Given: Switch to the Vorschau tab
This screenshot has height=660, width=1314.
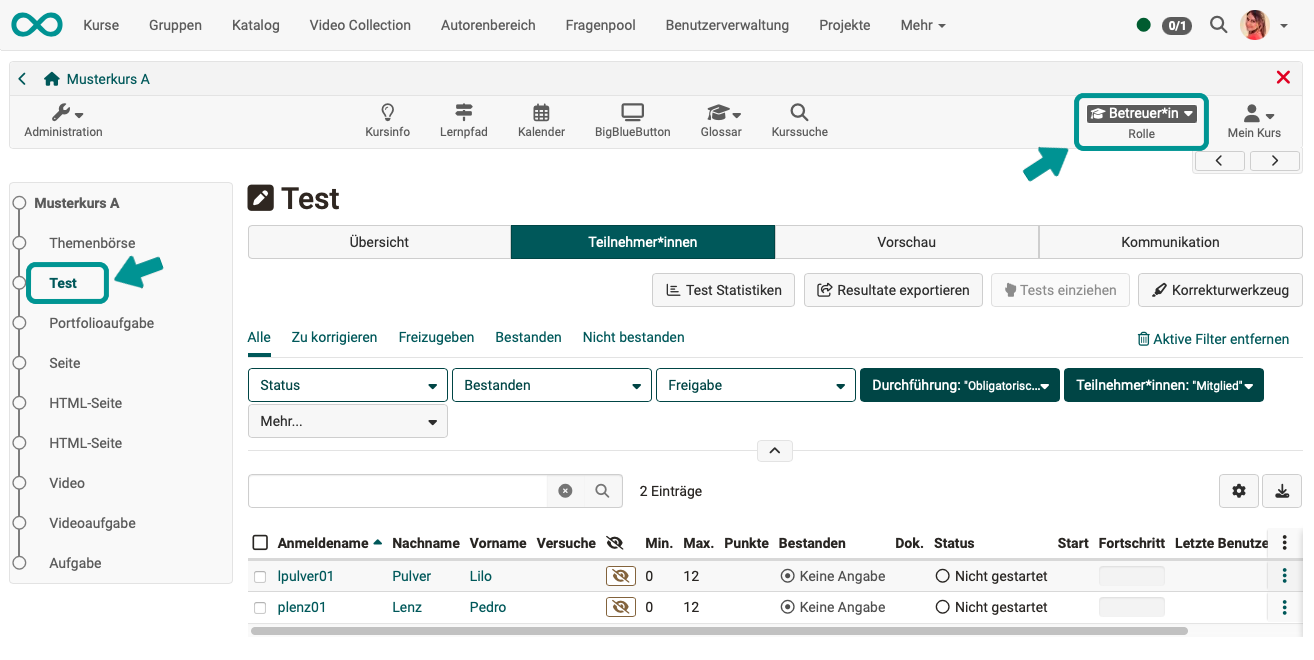Looking at the screenshot, I should click(x=906, y=242).
